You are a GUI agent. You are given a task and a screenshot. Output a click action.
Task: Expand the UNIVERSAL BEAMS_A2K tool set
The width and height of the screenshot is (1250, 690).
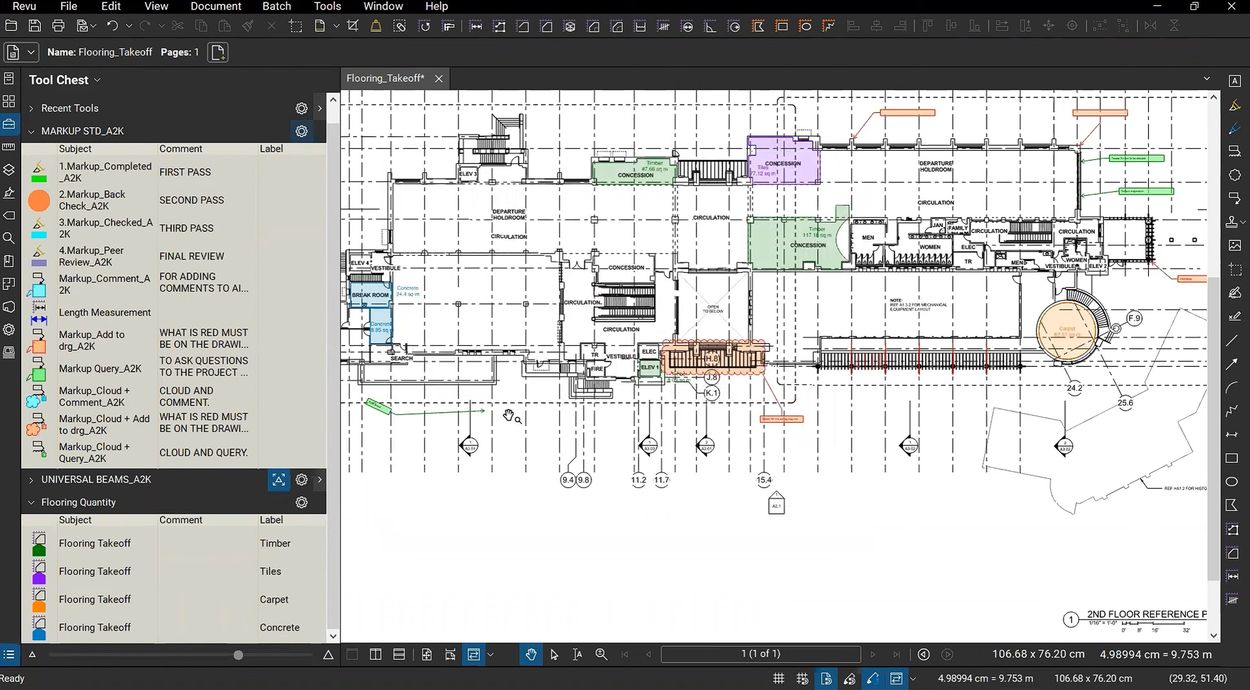(31, 480)
